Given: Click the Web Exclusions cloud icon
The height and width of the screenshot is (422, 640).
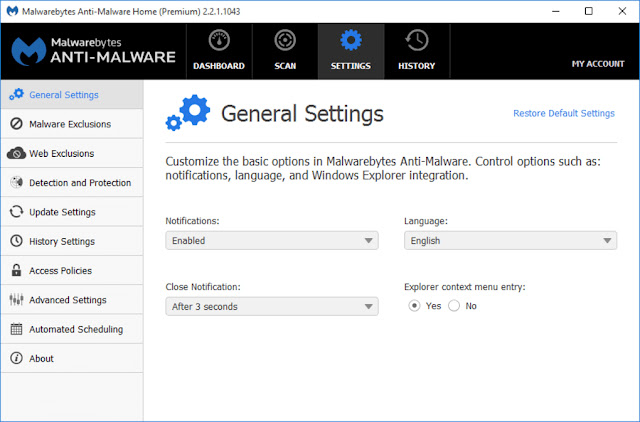Looking at the screenshot, I should (x=16, y=153).
